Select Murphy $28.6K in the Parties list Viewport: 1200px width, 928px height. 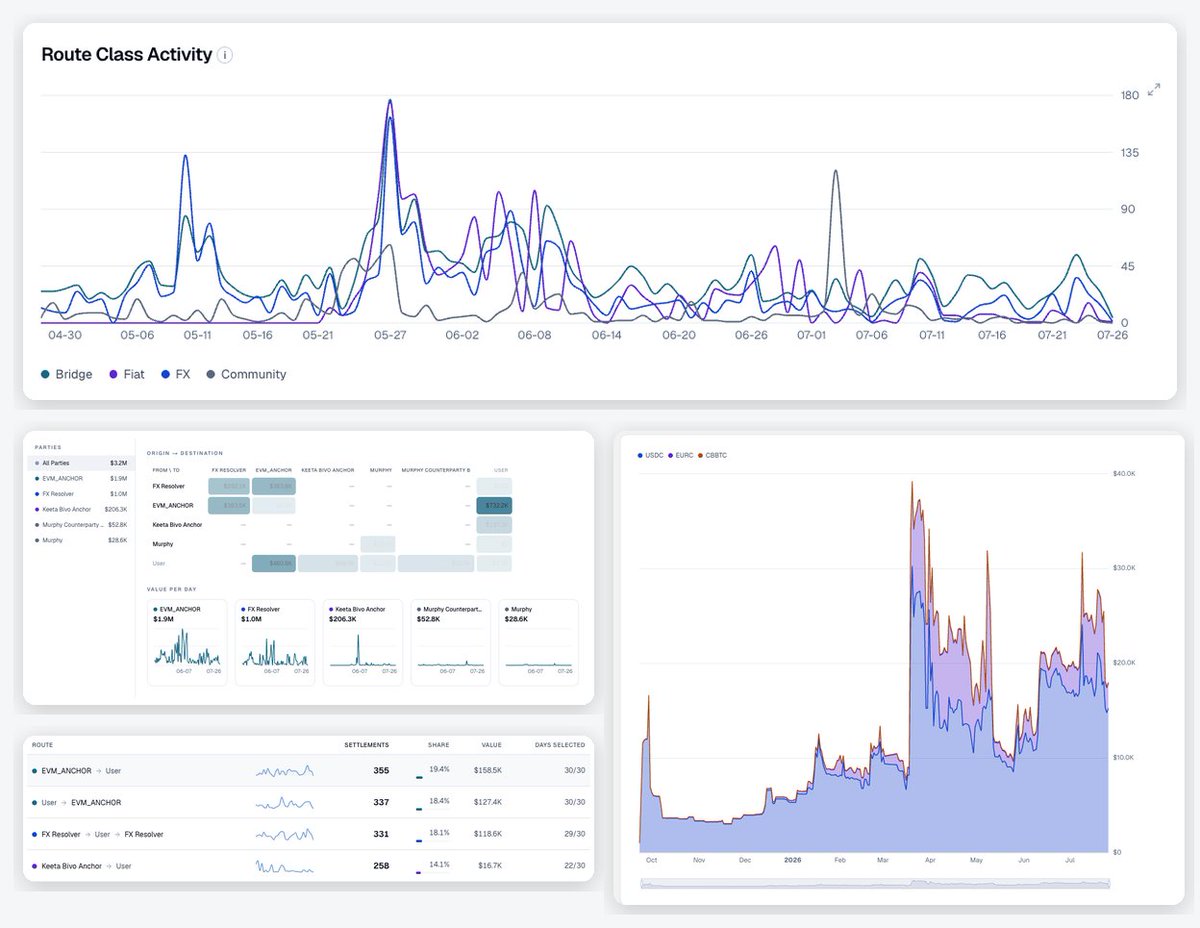[80, 539]
